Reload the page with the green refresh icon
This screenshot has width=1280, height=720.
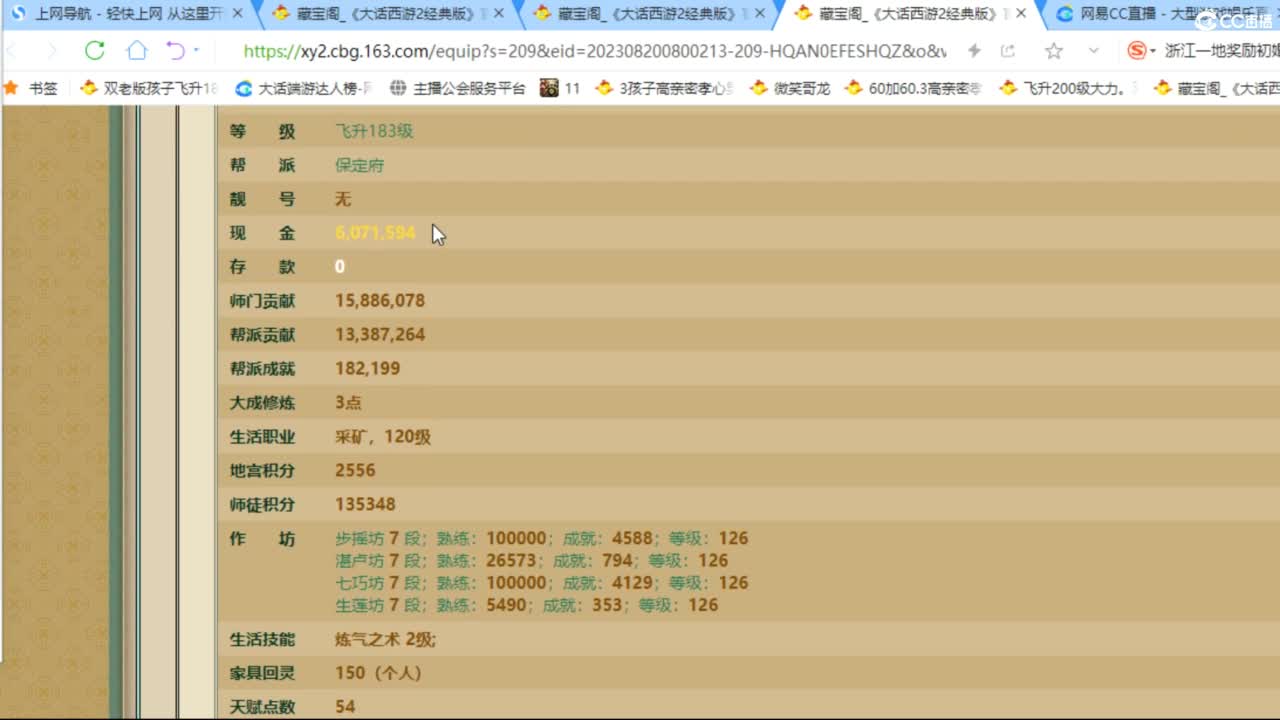94,51
